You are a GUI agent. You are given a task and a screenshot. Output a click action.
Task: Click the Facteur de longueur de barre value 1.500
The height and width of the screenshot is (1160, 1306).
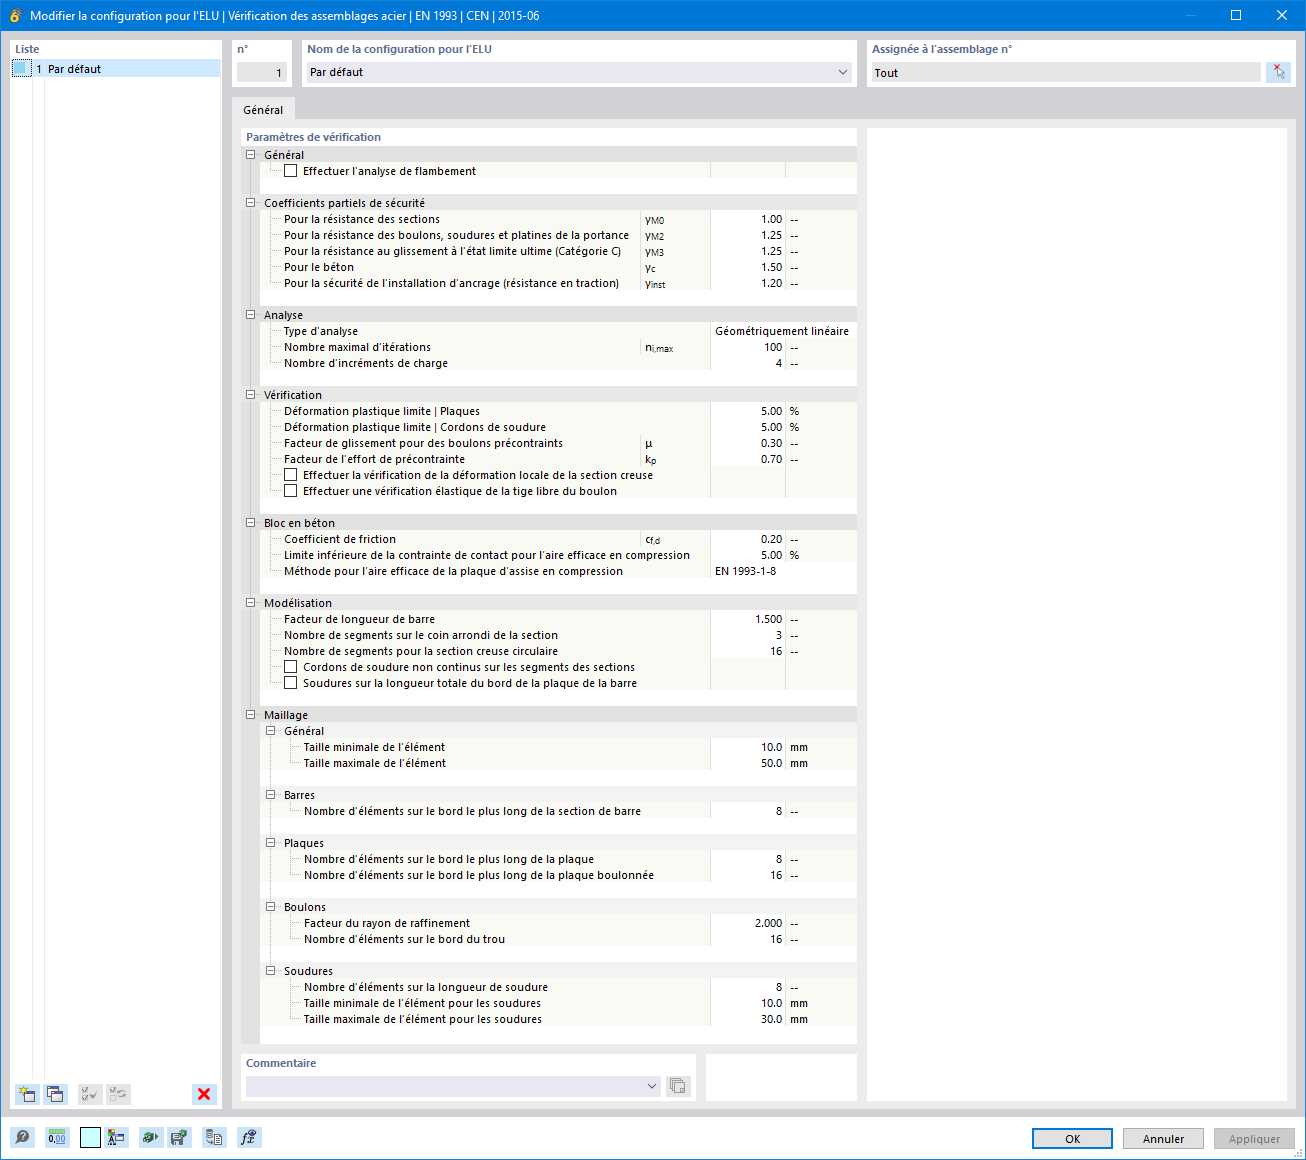click(748, 619)
